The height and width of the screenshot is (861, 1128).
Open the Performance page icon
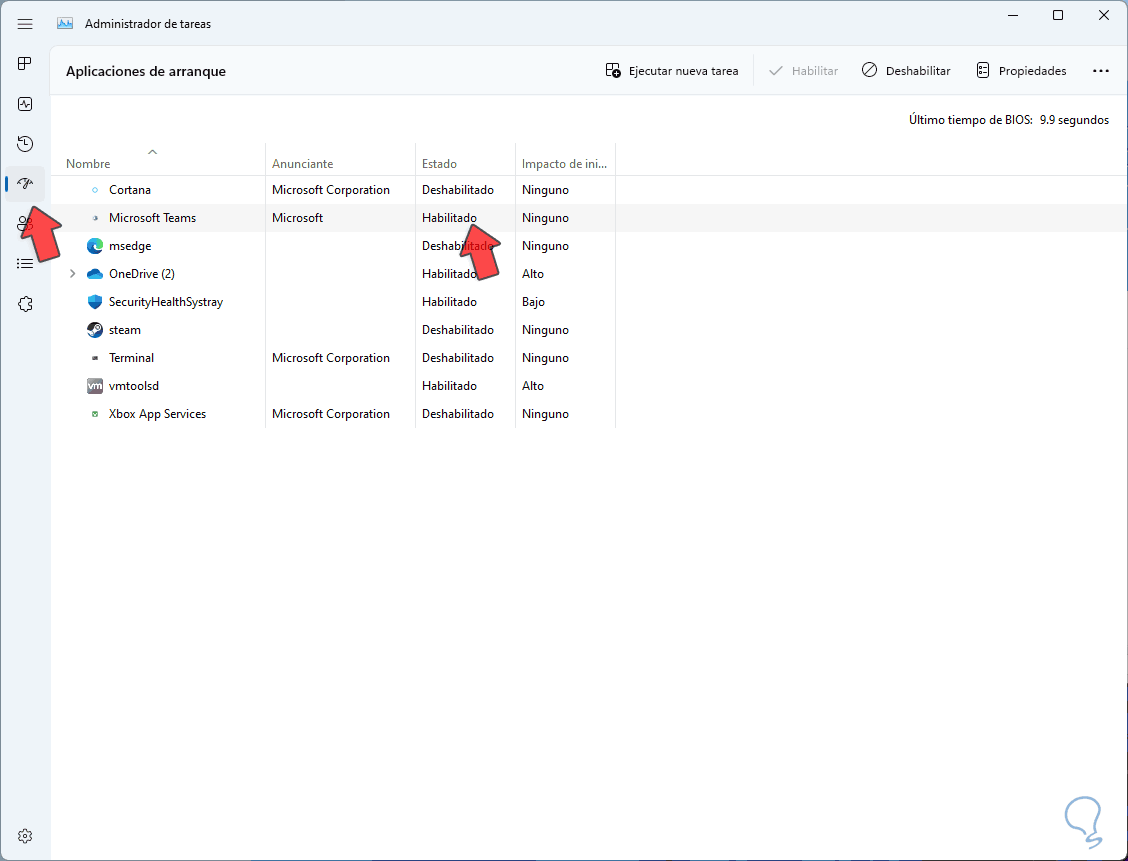click(x=25, y=104)
